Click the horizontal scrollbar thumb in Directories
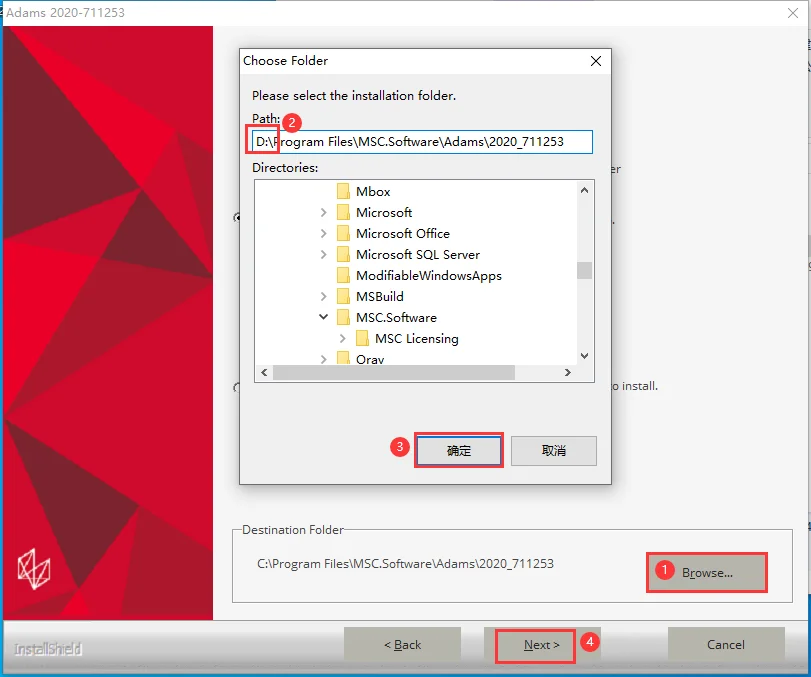This screenshot has width=811, height=677. 394,372
